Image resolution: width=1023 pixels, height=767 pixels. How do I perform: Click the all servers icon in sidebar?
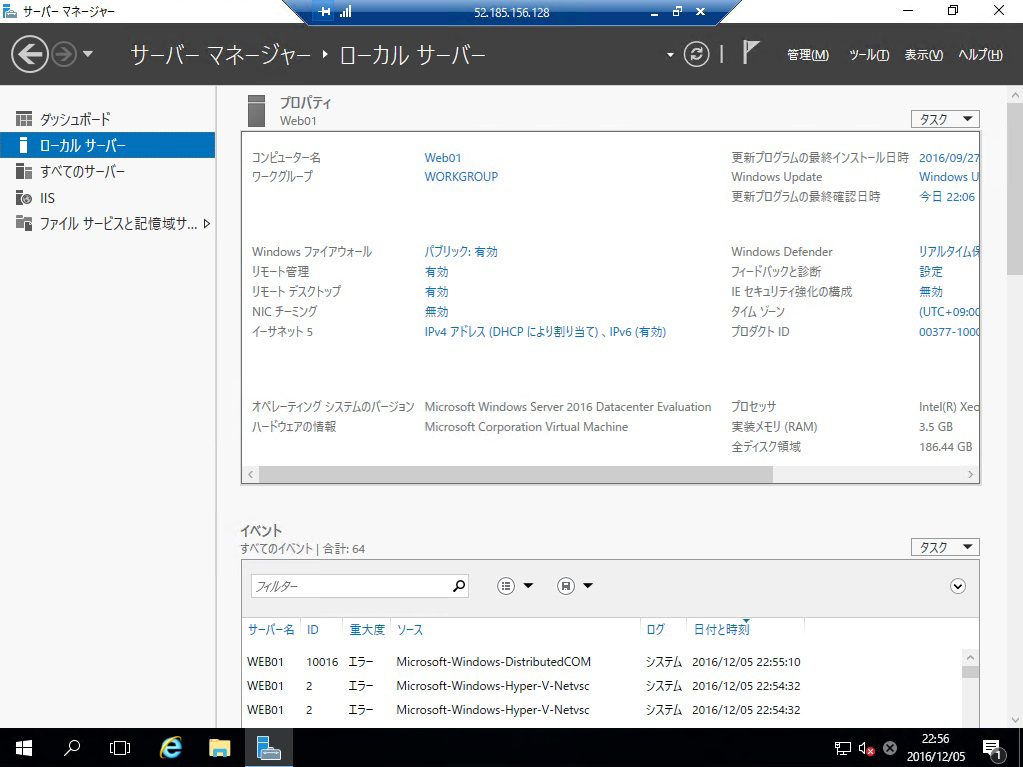(24, 171)
